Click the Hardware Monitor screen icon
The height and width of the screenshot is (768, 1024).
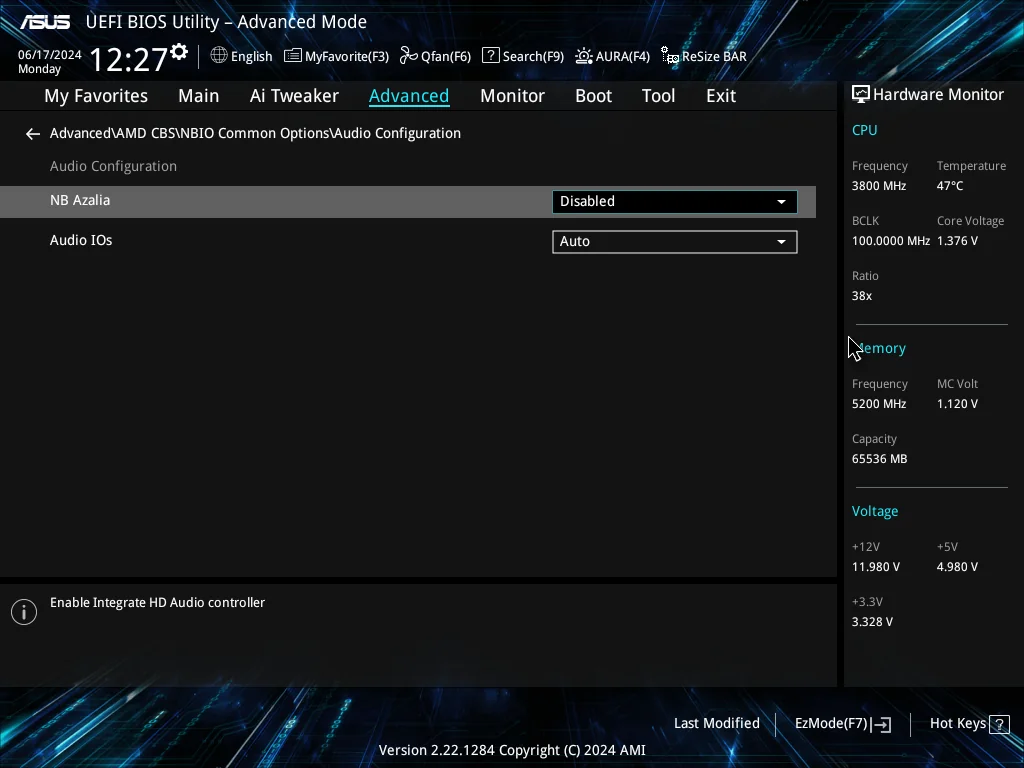[x=861, y=95]
